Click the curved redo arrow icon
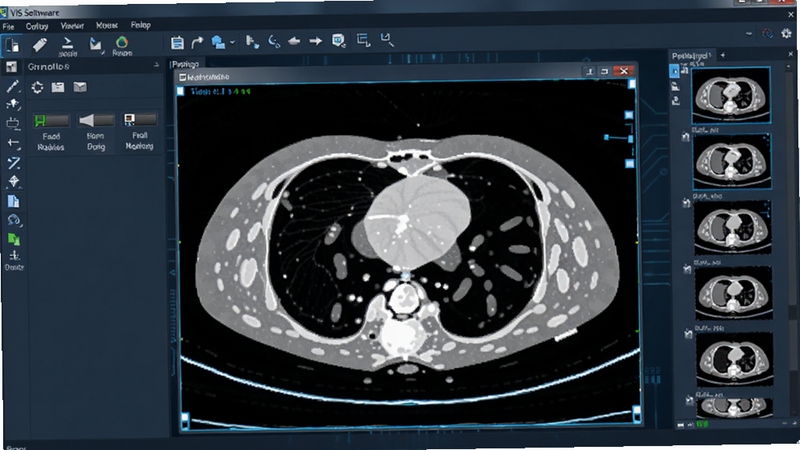The image size is (800, 450). pyautogui.click(x=197, y=42)
